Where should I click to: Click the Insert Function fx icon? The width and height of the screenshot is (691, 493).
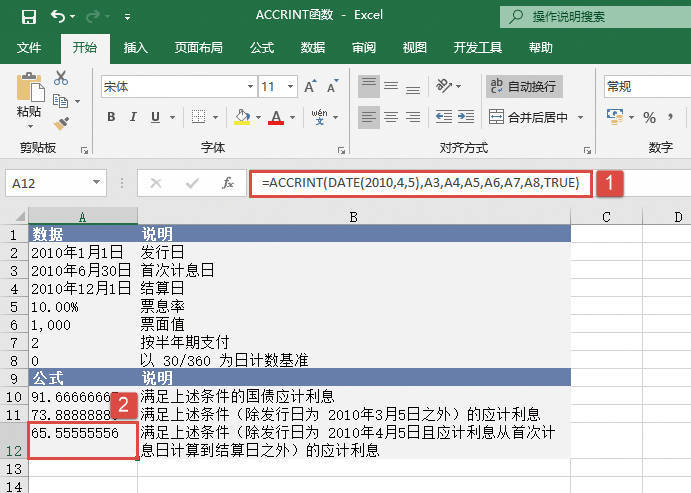click(228, 183)
